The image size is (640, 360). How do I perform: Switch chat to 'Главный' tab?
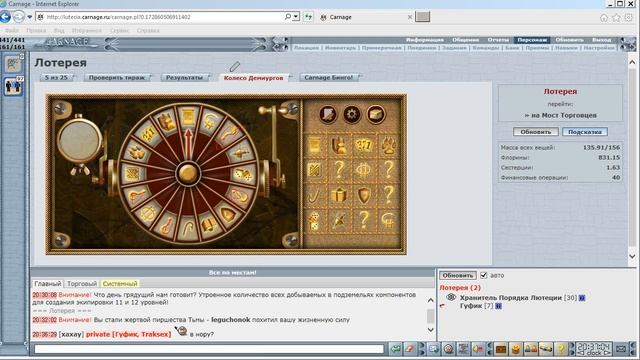47,283
